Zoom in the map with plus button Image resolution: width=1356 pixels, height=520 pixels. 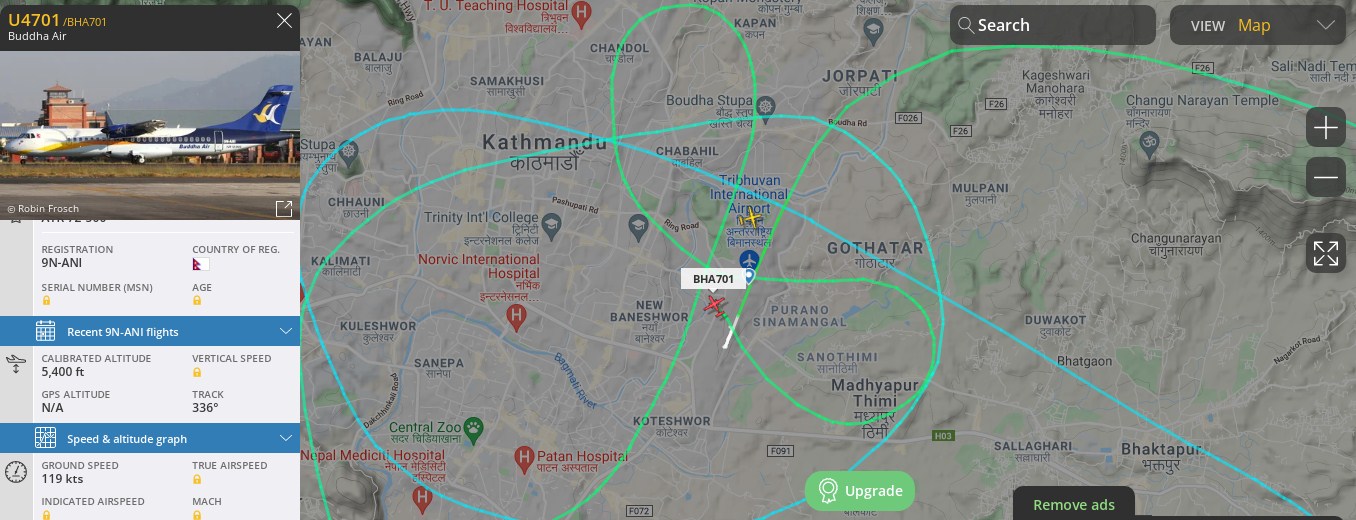[x=1325, y=128]
